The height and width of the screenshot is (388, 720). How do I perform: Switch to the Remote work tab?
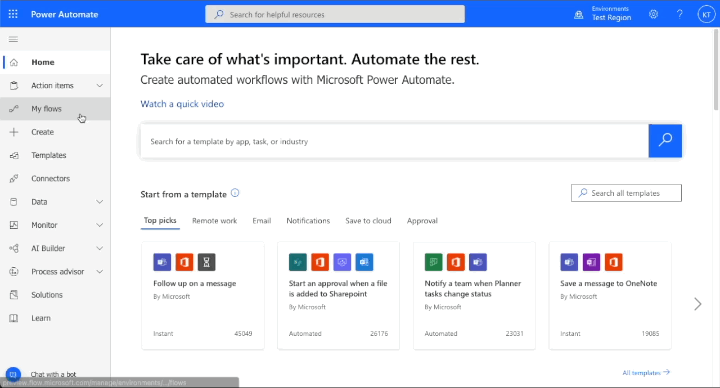coord(214,221)
